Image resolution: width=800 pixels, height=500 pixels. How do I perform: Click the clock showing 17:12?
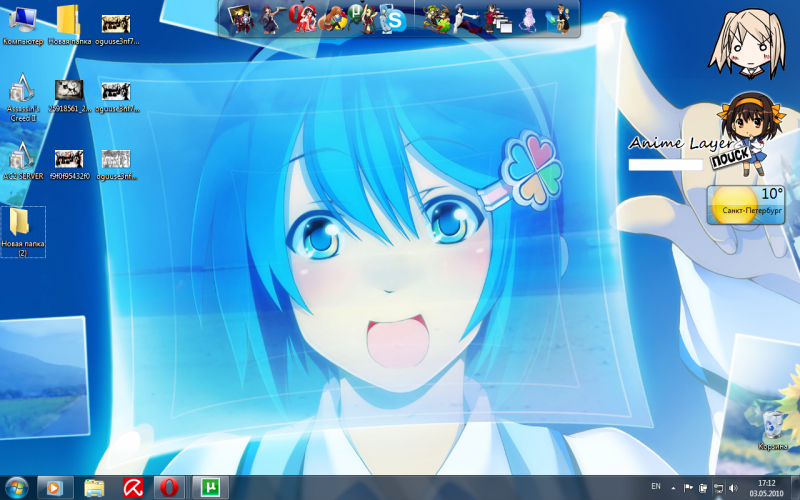[x=766, y=488]
